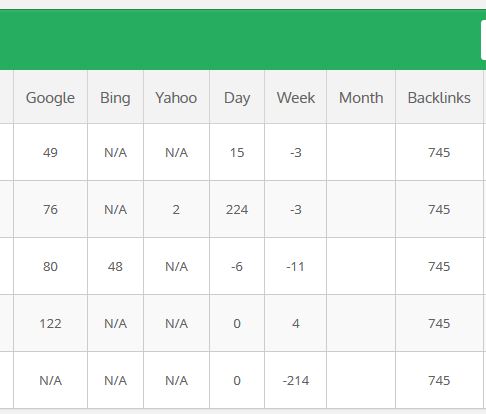Select the Day value 15
The width and height of the screenshot is (486, 414).
click(x=237, y=152)
